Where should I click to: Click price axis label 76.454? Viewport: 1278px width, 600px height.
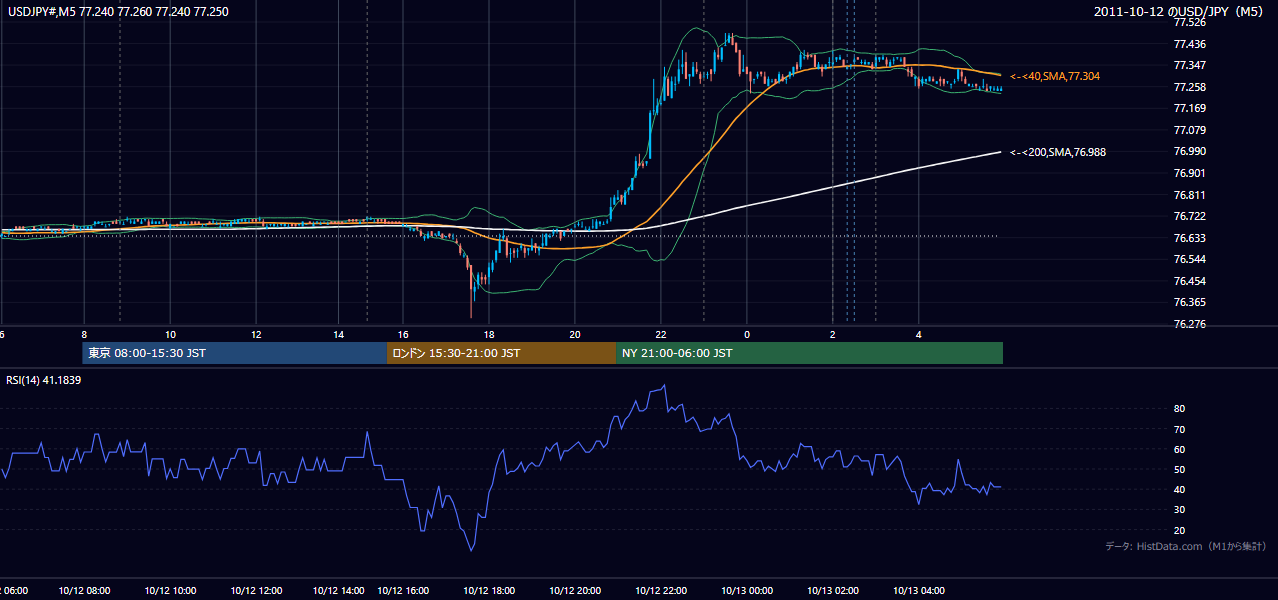click(x=1189, y=281)
